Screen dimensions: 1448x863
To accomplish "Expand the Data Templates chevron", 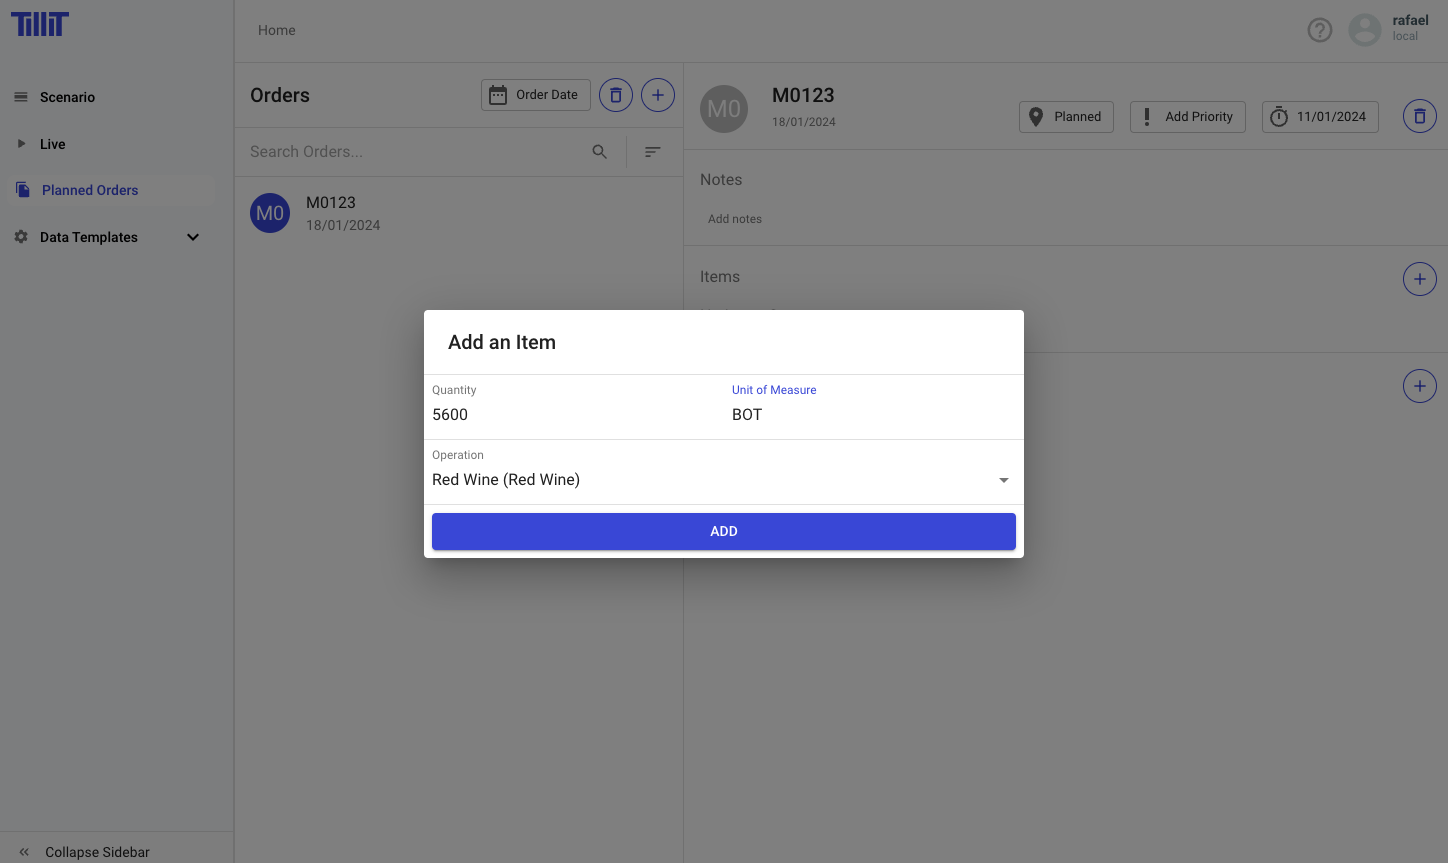I will 193,237.
